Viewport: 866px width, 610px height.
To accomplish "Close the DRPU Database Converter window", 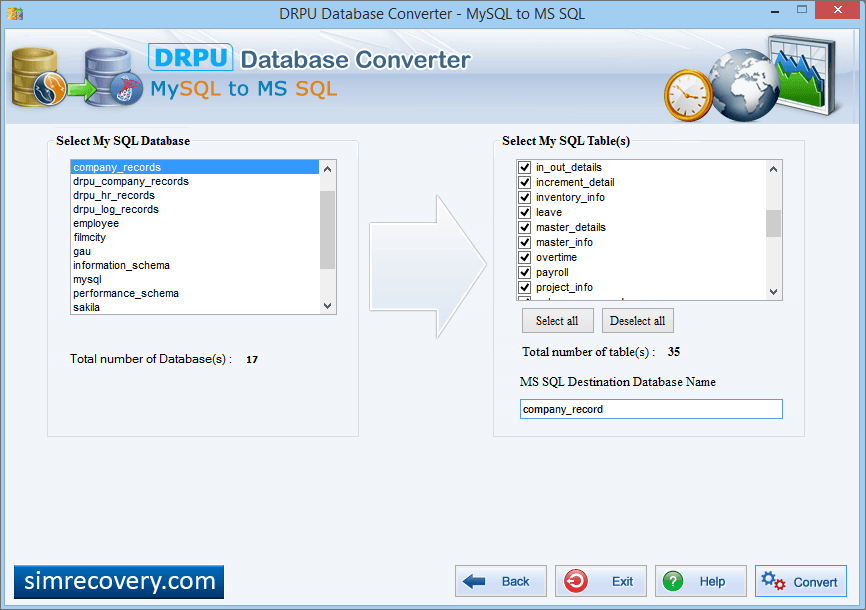I will coord(838,9).
